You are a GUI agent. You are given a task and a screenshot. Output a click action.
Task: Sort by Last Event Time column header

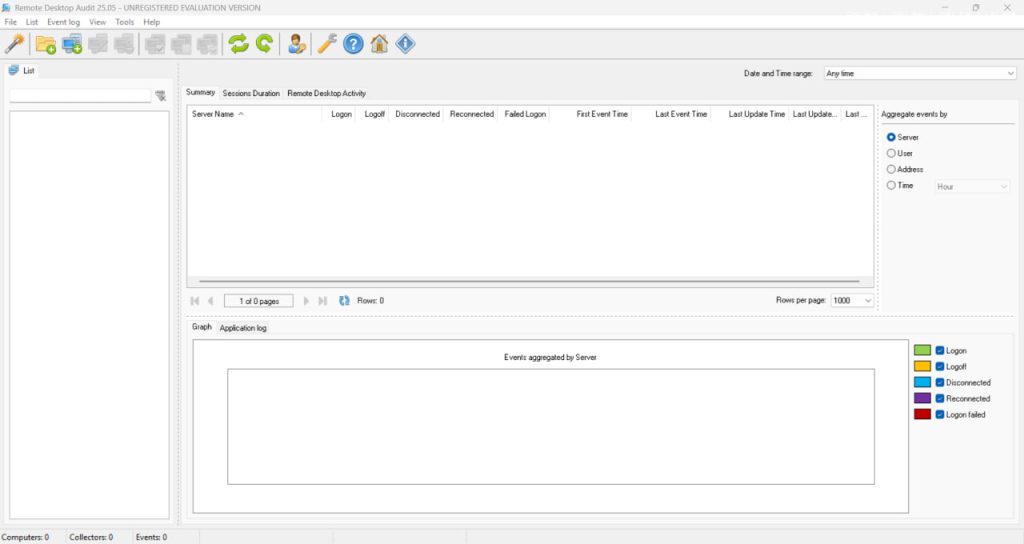tap(671, 114)
